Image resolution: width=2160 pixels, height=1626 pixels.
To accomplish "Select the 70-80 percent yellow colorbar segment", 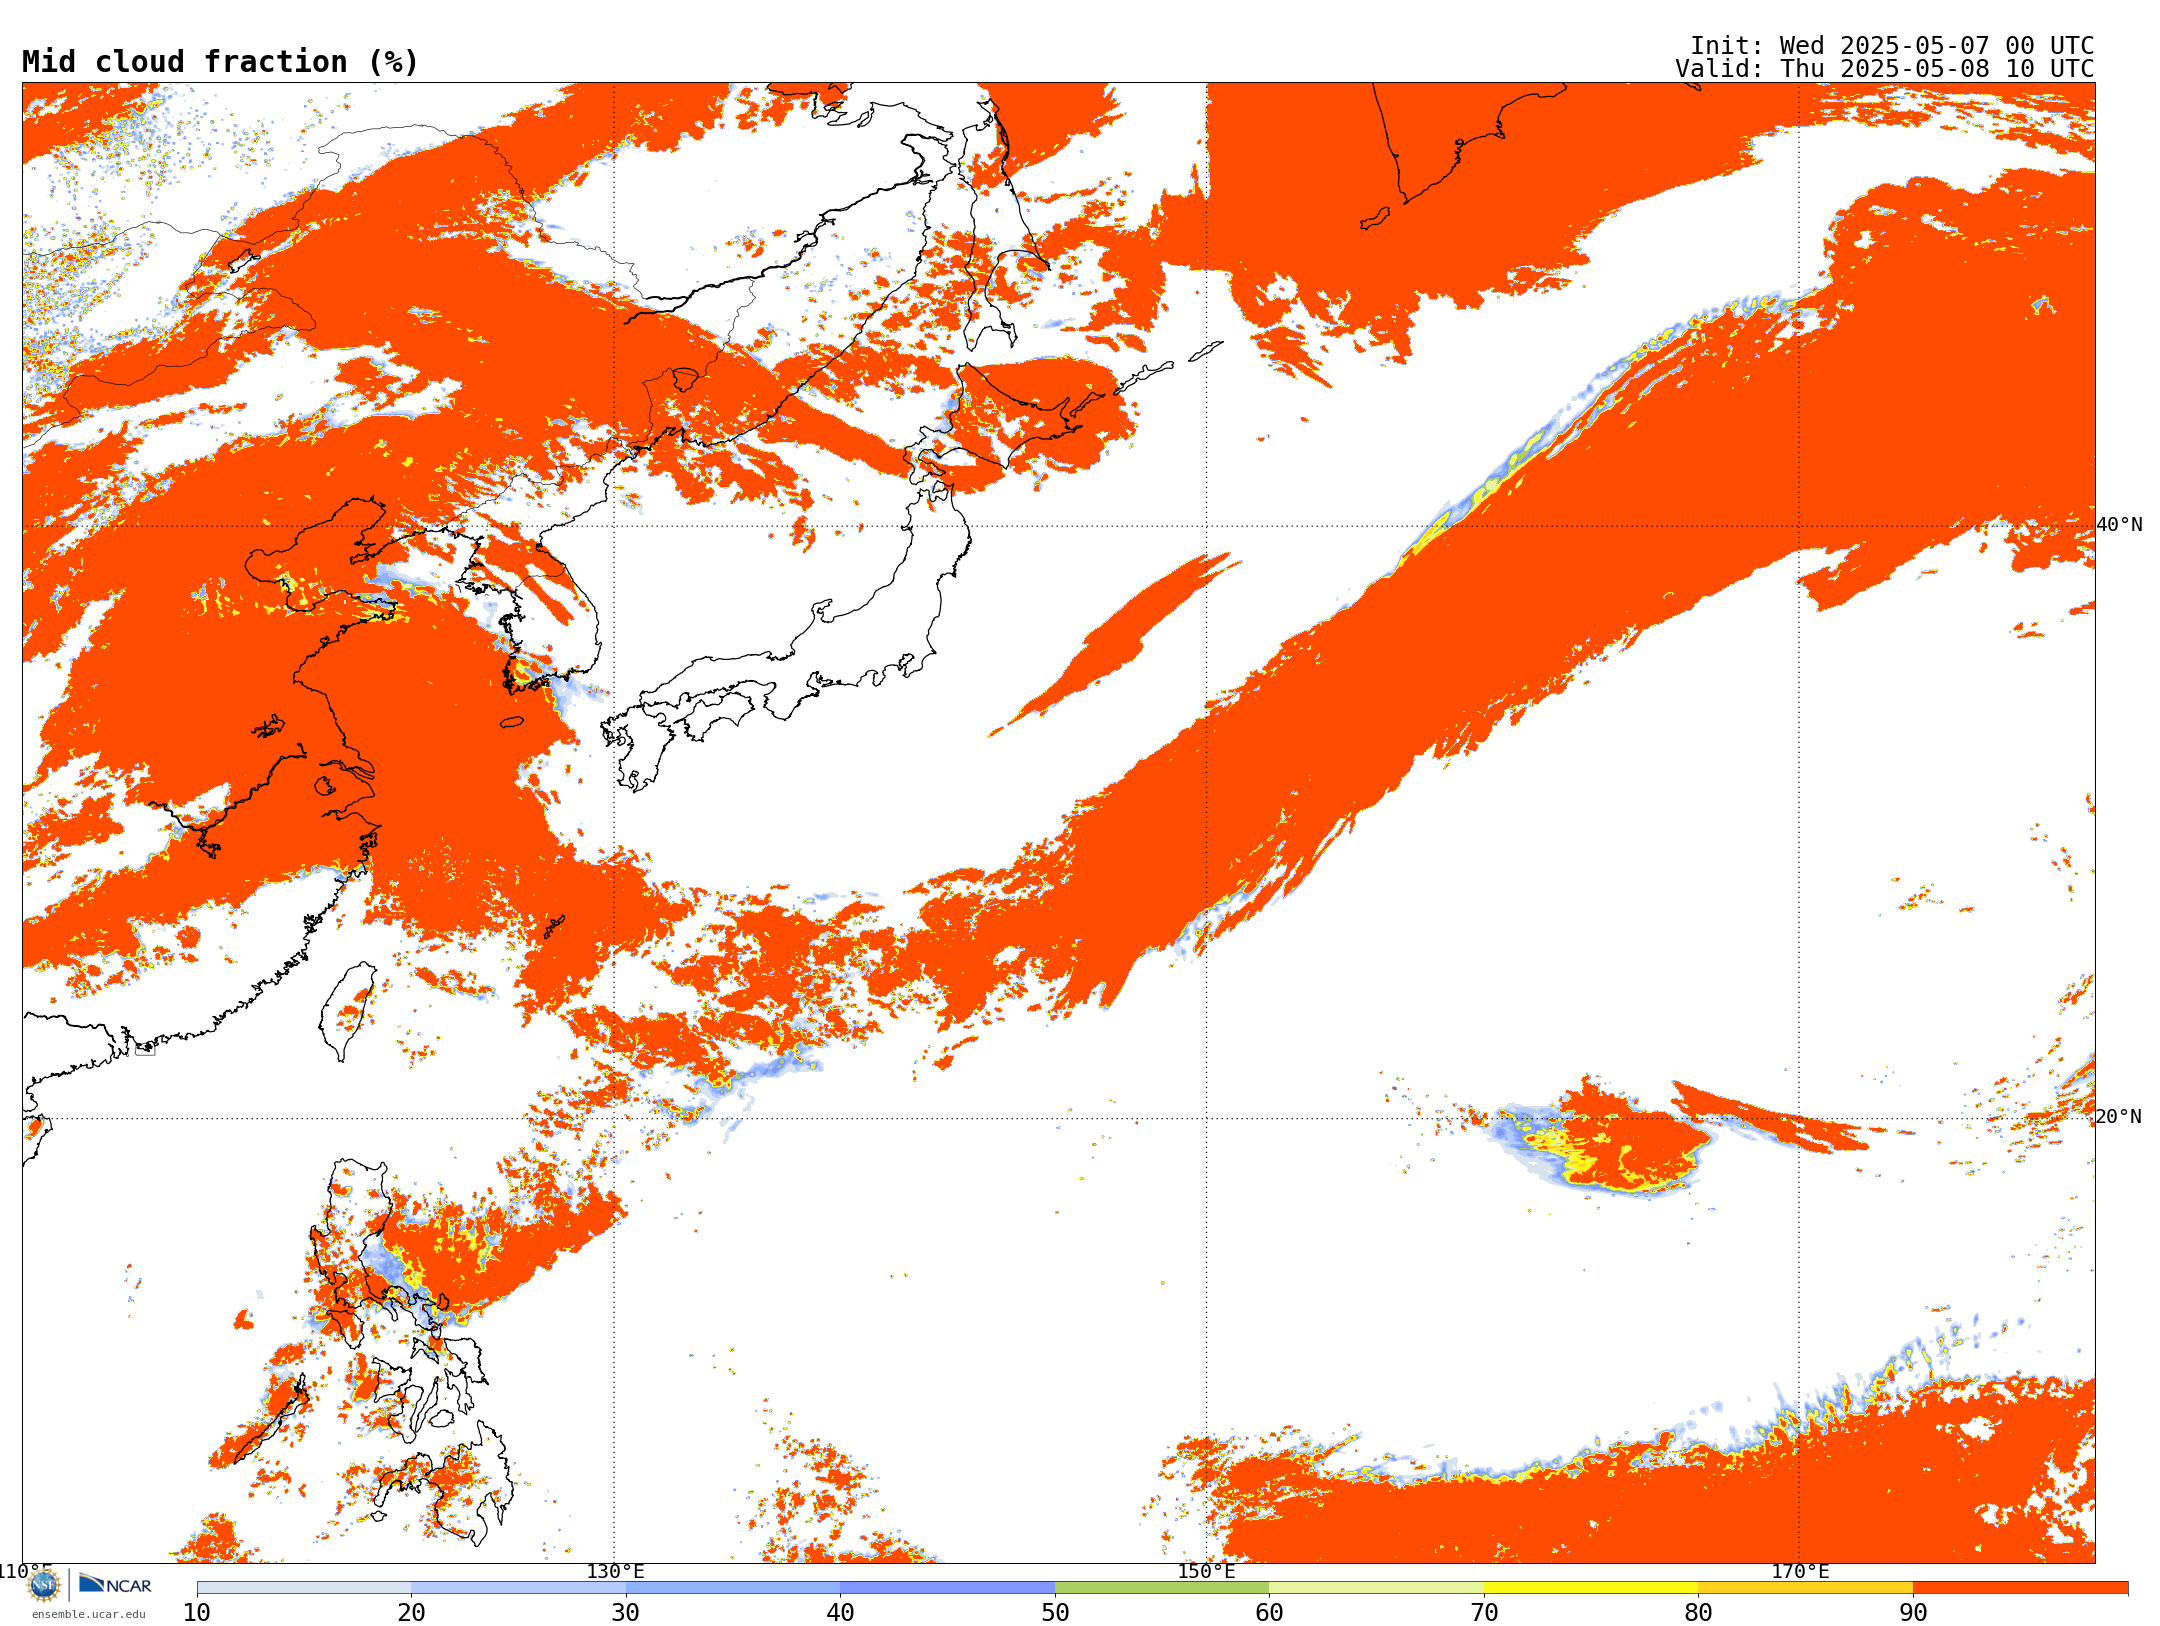I will pos(1591,1588).
